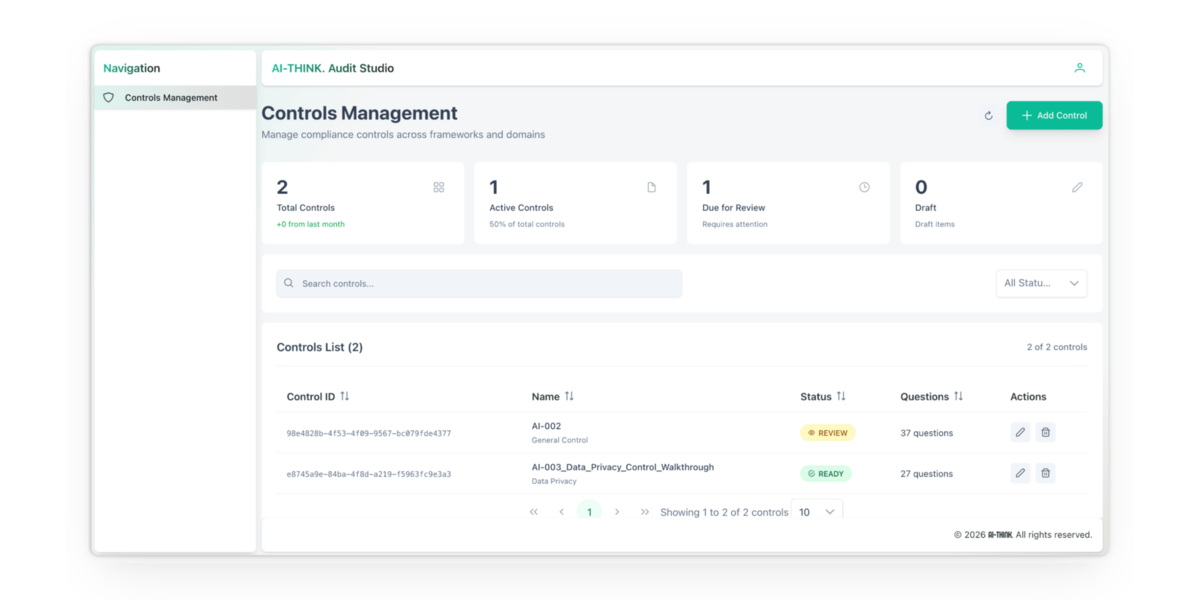Image resolution: width=1200 pixels, height=600 pixels.
Task: Sort the table by Control ID
Action: [344, 397]
